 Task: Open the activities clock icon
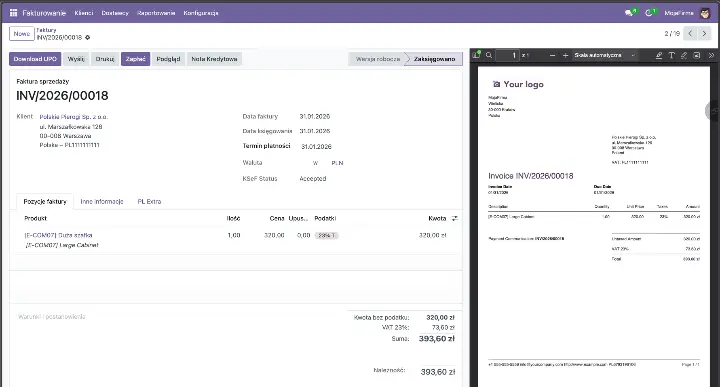[650, 13]
